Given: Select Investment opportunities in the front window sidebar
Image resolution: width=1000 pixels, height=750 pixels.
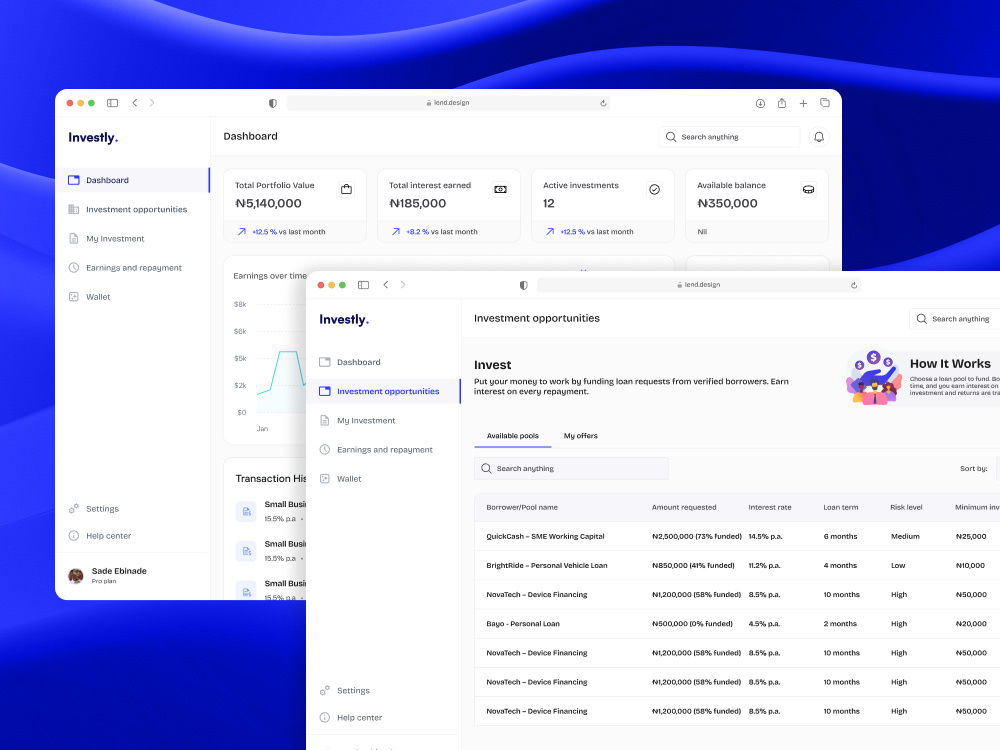Looking at the screenshot, I should point(383,391).
